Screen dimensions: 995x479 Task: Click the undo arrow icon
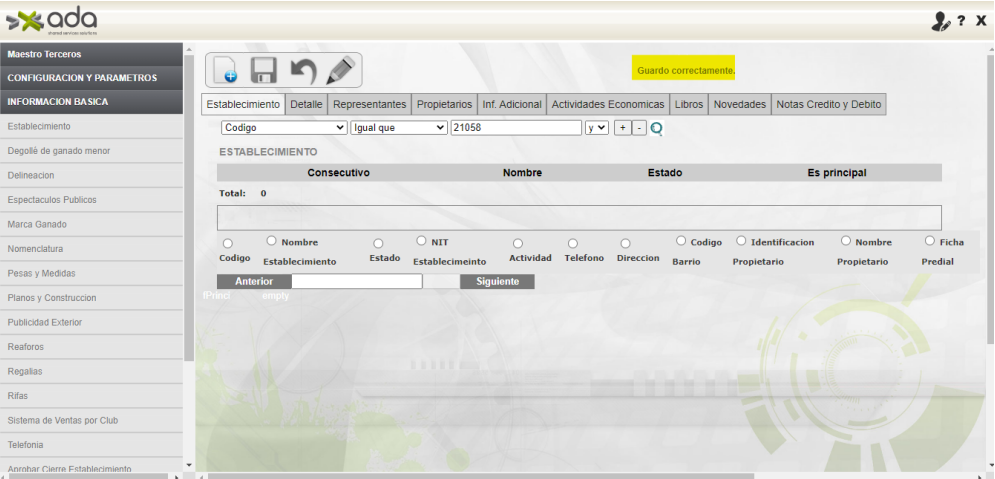[302, 71]
